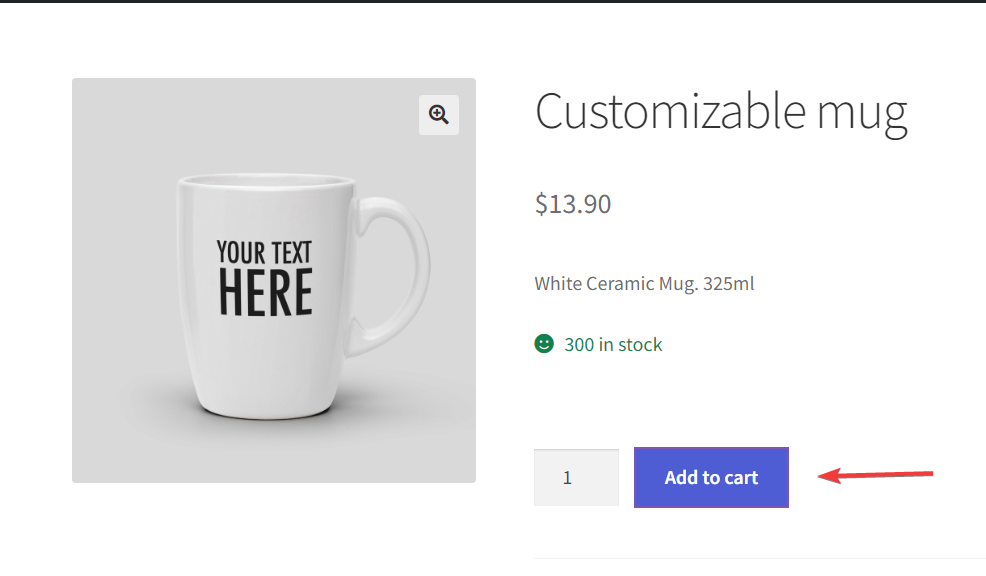The width and height of the screenshot is (986, 576).
Task: Click the dark bar at page top
Action: 493,1
